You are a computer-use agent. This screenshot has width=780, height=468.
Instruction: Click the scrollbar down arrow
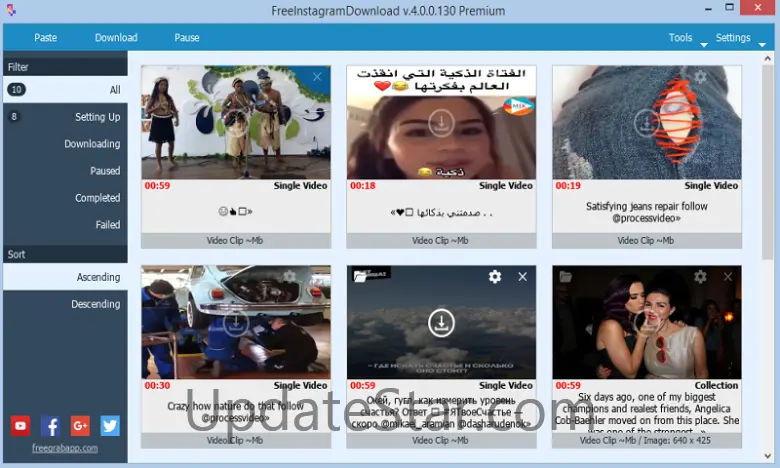point(767,456)
